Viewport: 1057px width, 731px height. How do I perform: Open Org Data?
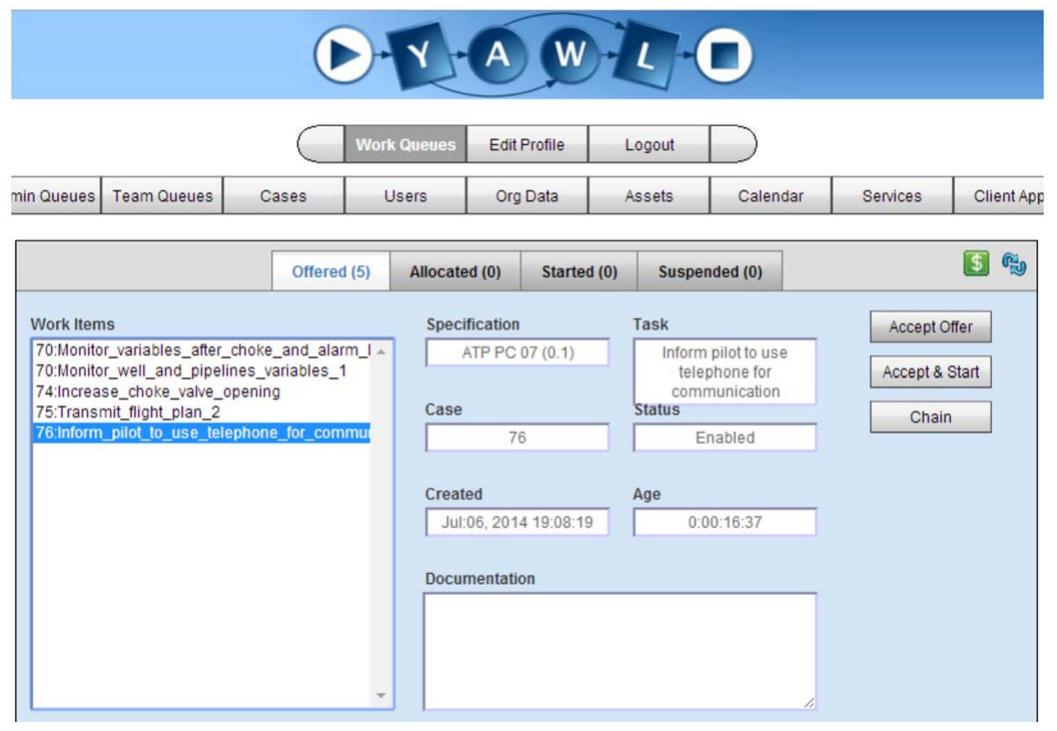(x=526, y=196)
